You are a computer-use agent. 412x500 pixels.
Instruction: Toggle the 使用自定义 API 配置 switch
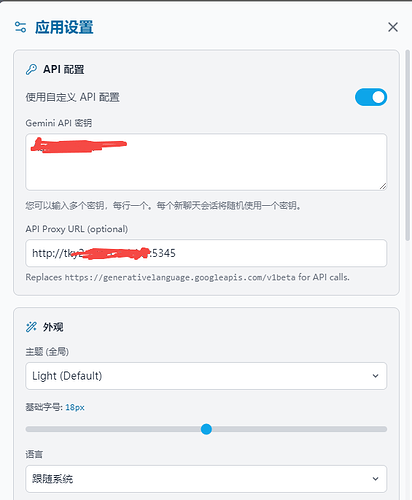[x=371, y=97]
